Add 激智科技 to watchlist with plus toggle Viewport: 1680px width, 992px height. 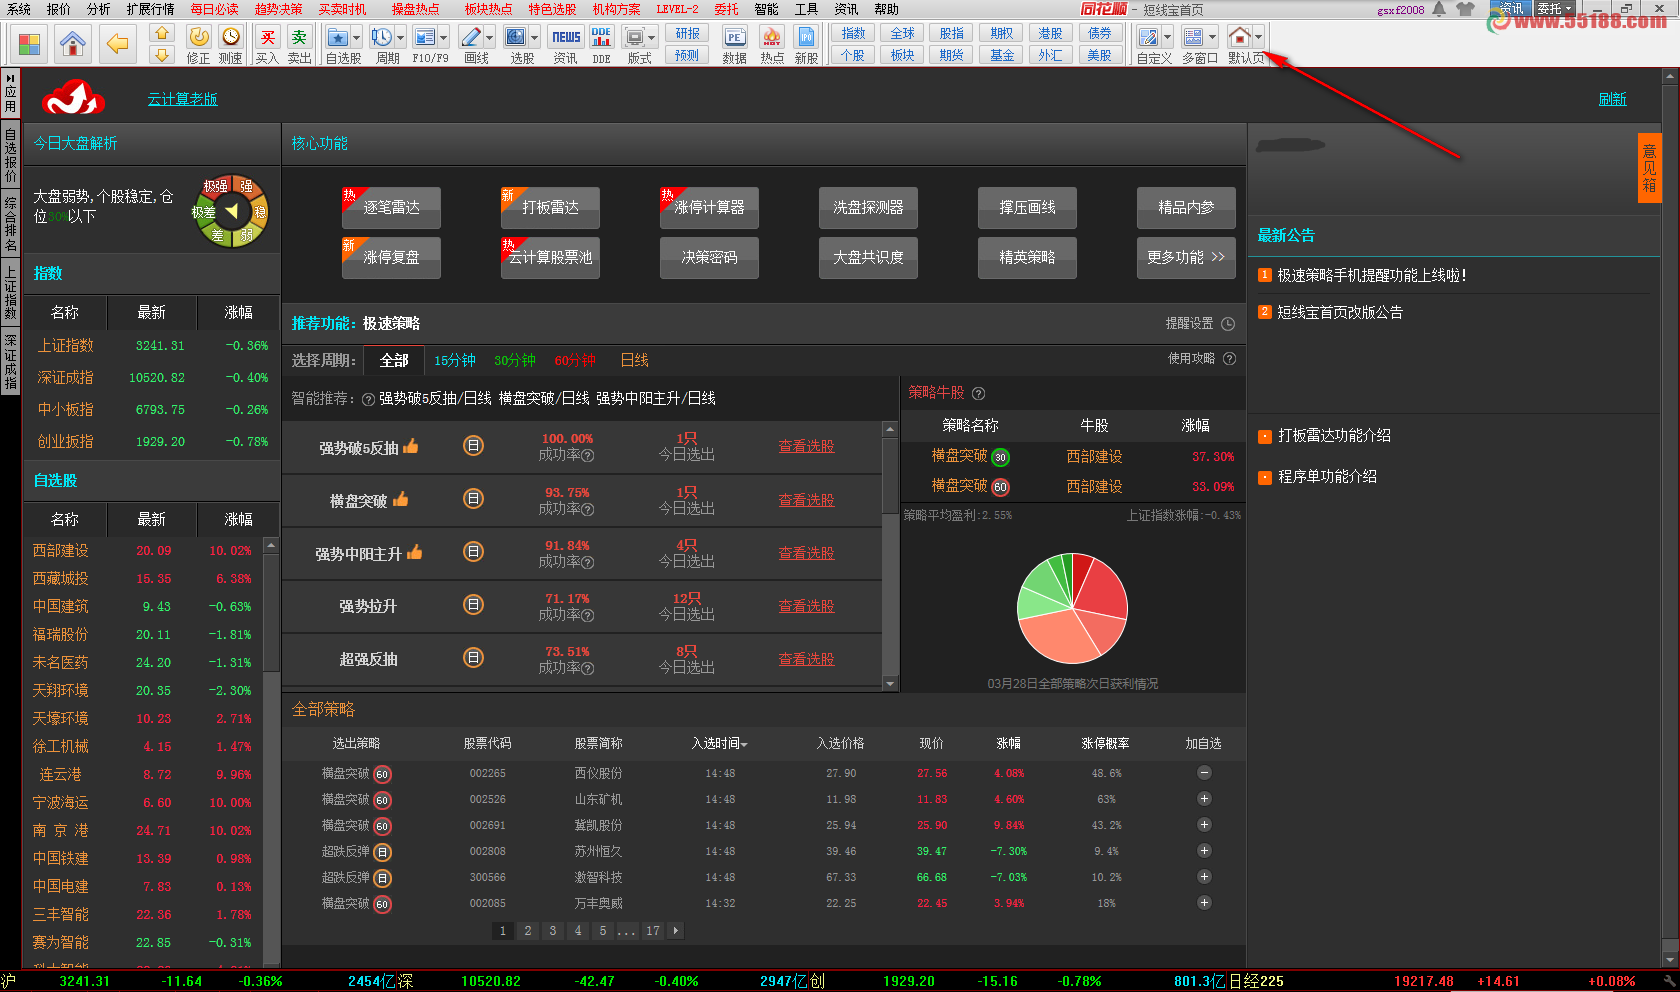1204,877
